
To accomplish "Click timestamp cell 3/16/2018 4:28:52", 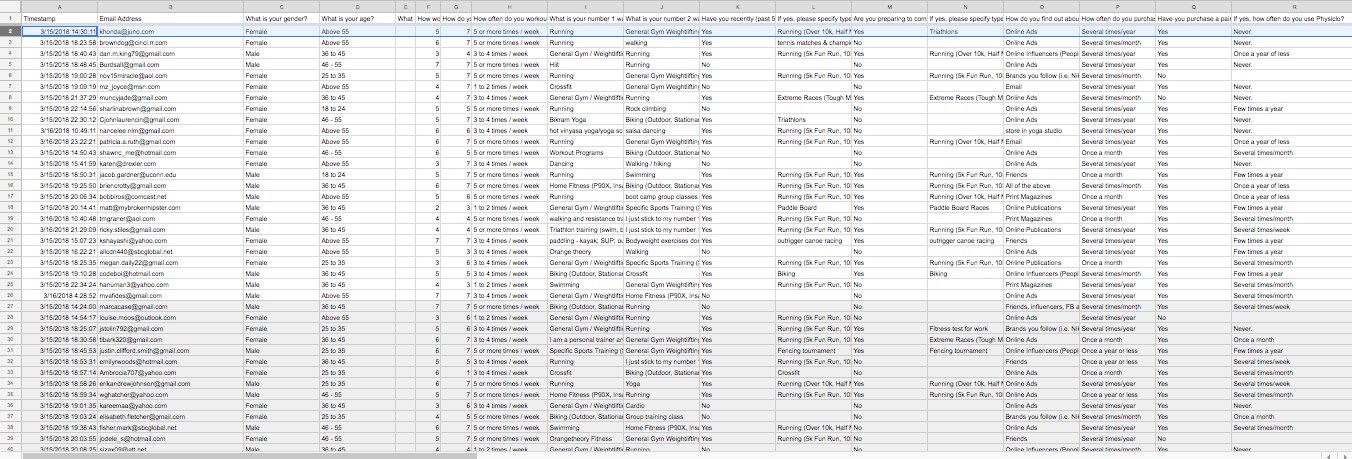I will 58,296.
